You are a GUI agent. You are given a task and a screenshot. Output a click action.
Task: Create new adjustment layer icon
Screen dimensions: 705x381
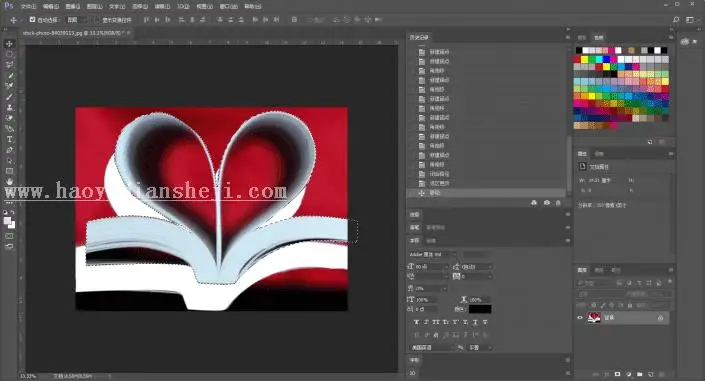pos(629,374)
